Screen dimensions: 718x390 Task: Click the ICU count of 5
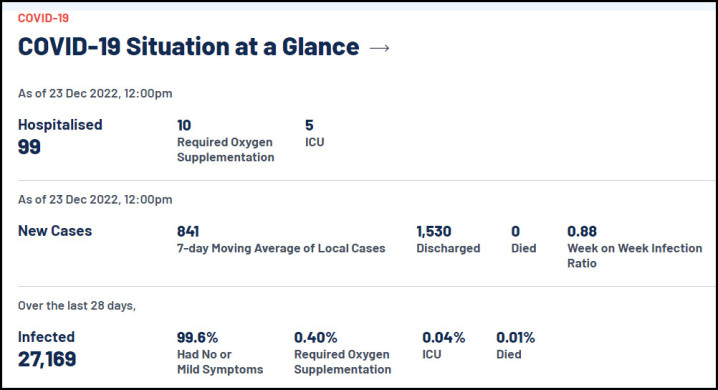click(309, 125)
